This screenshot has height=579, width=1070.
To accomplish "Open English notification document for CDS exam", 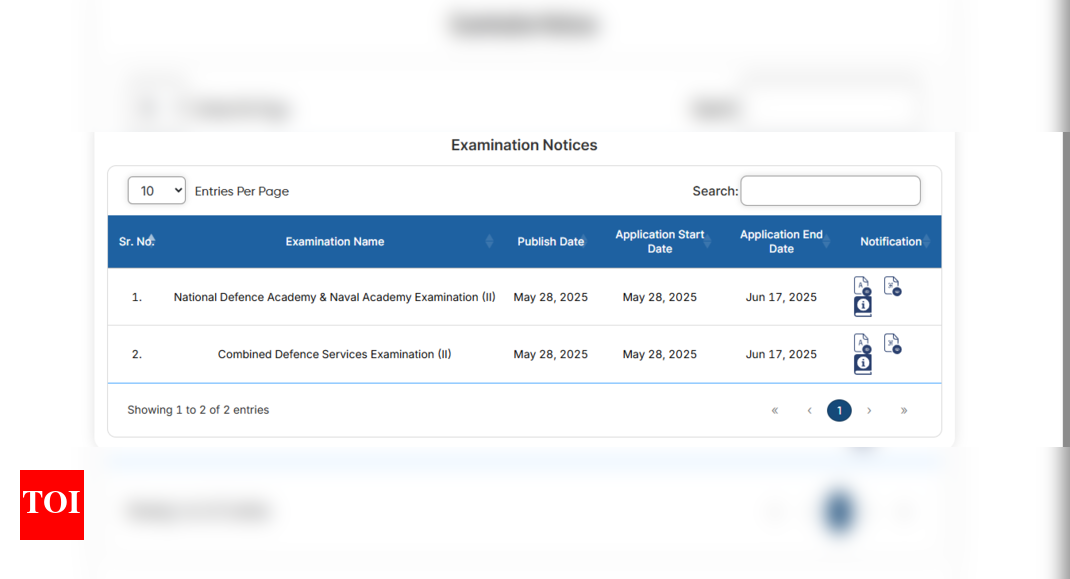I will click(x=862, y=343).
